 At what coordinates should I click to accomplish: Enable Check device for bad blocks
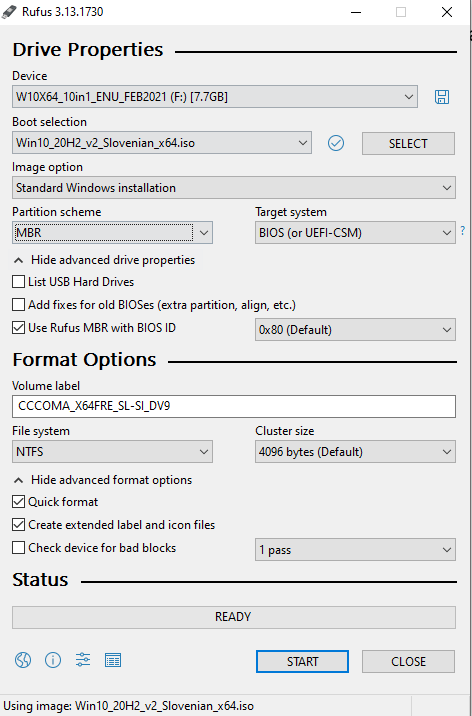[x=18, y=548]
